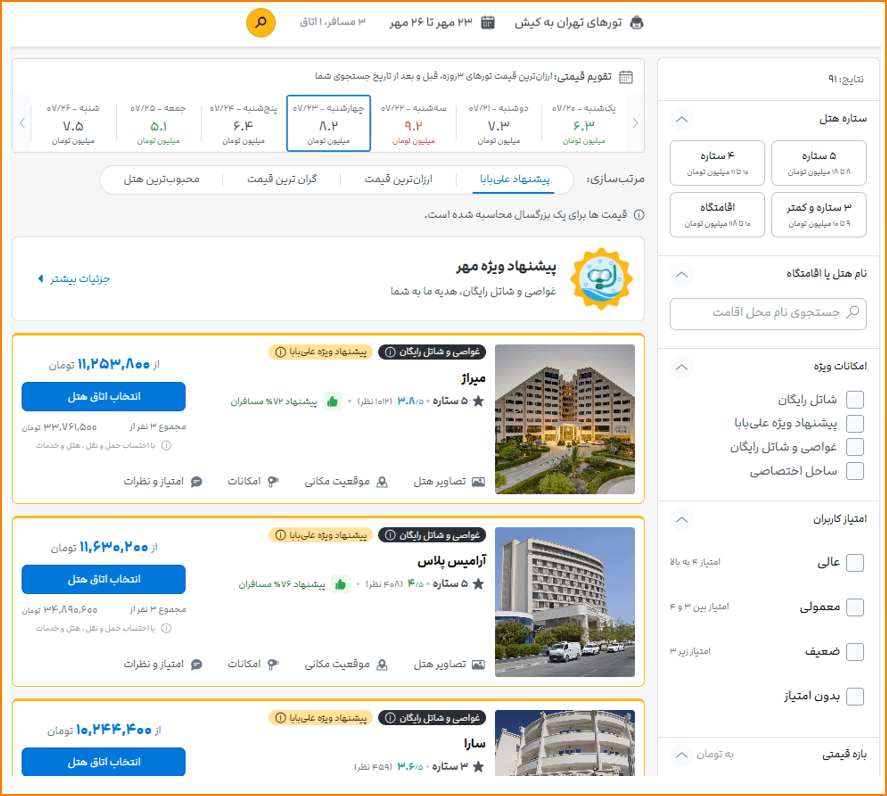Click انتخاب اتاق هتل for میراژ
The image size is (887, 796).
[x=103, y=397]
